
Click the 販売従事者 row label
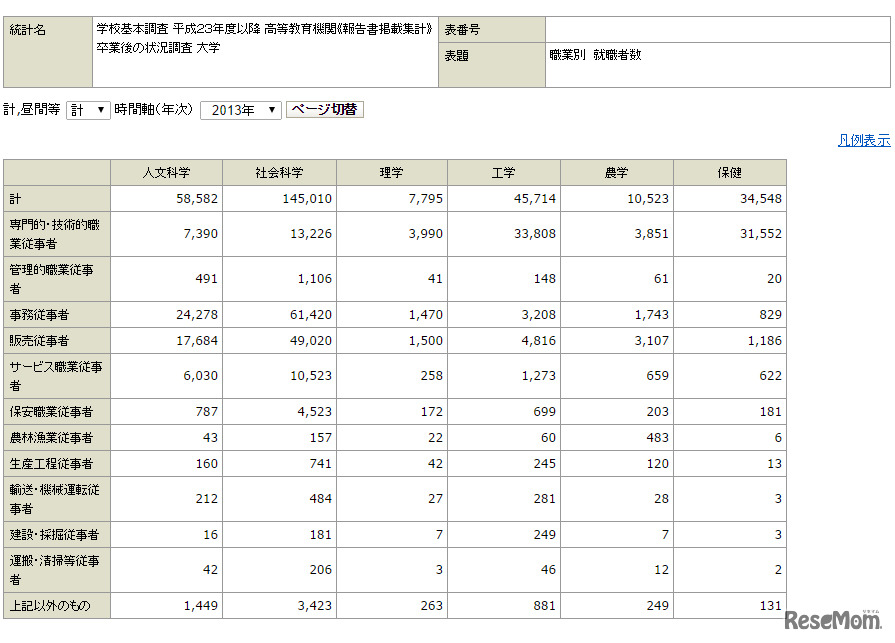[x=56, y=339]
